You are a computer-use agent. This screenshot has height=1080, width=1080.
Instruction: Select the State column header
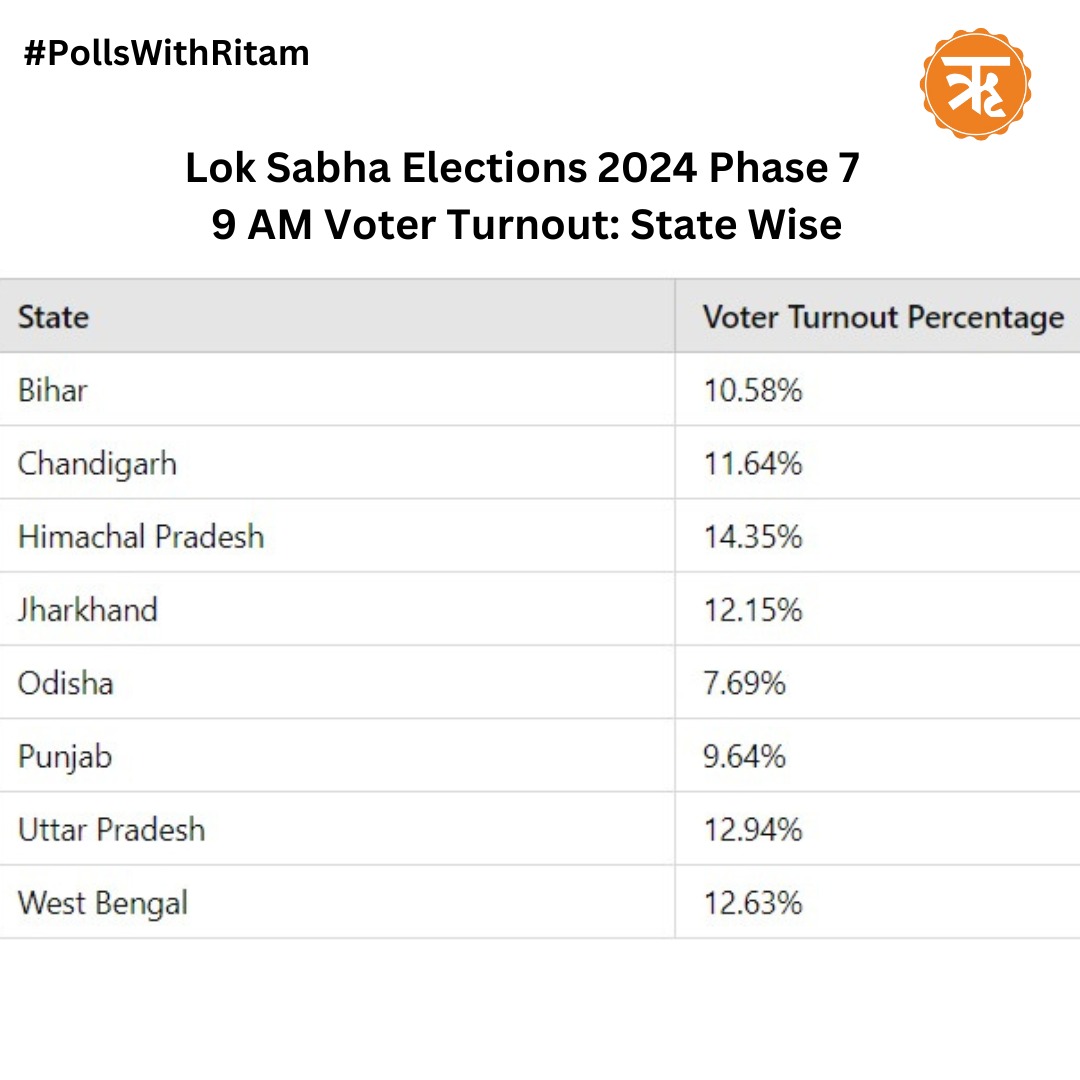54,318
